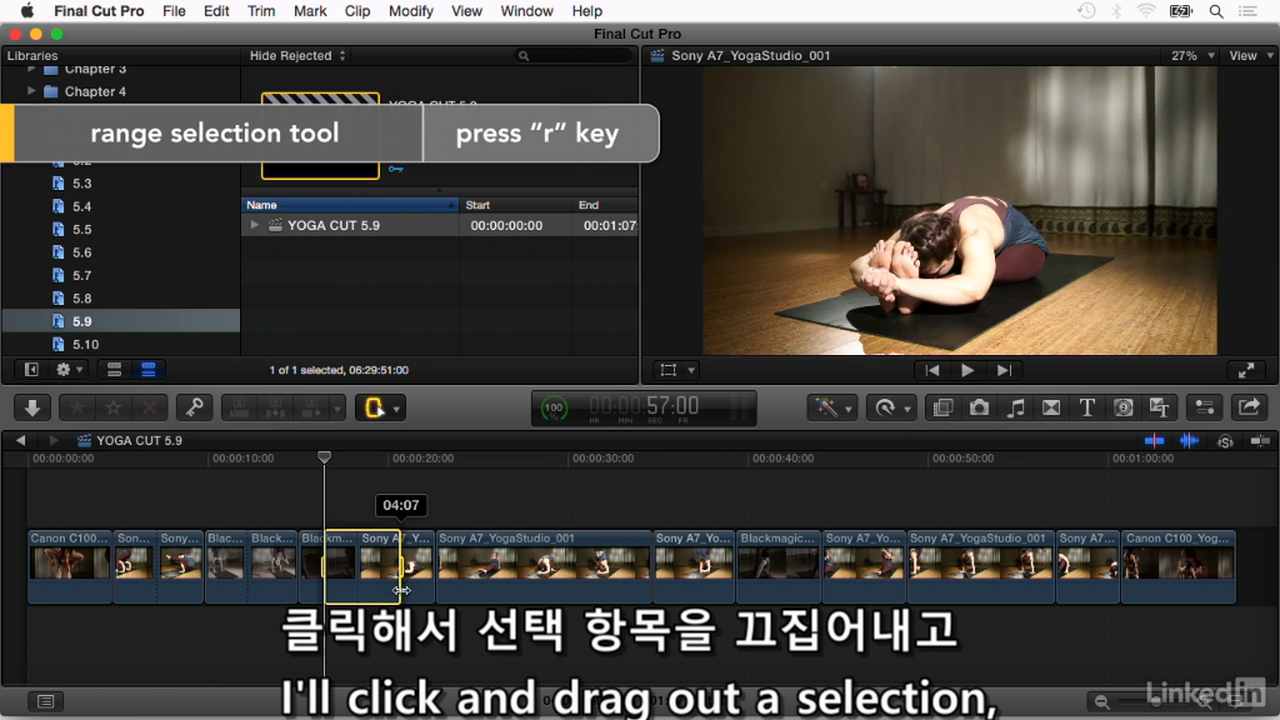The width and height of the screenshot is (1280, 720).
Task: Toggle snapping in the timeline
Action: click(x=1259, y=440)
